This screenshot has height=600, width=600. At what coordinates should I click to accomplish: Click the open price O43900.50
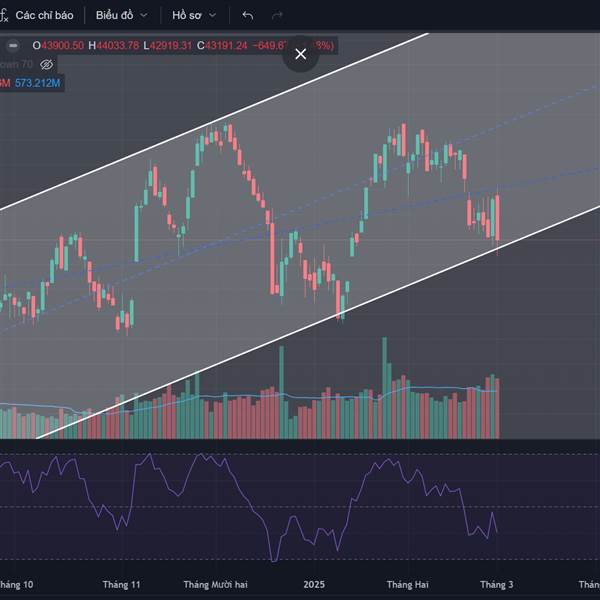58,46
